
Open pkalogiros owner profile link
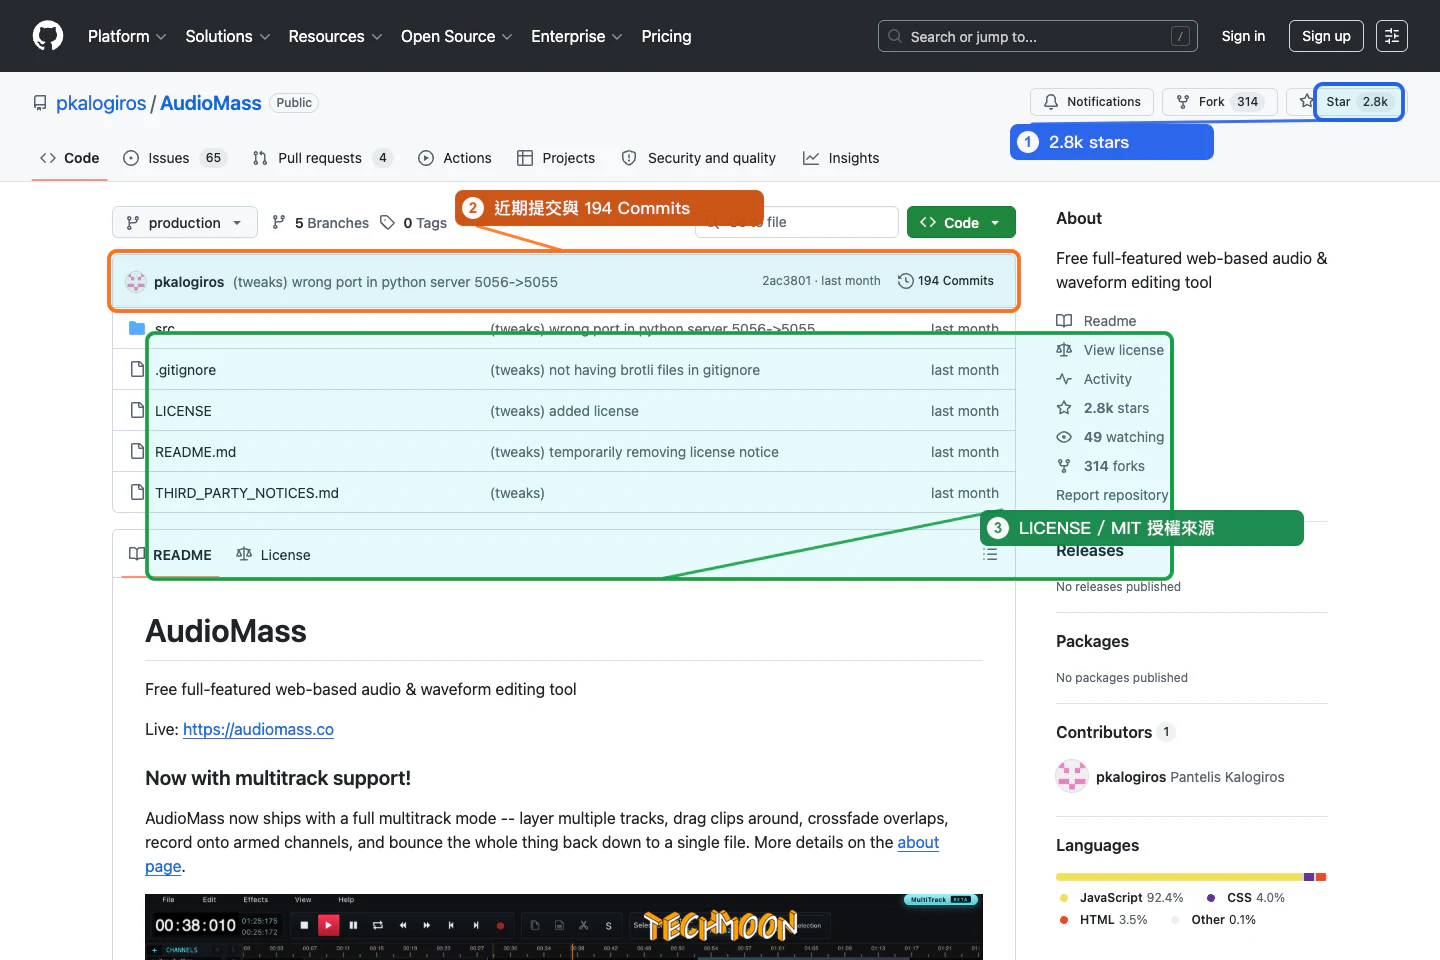tap(101, 103)
